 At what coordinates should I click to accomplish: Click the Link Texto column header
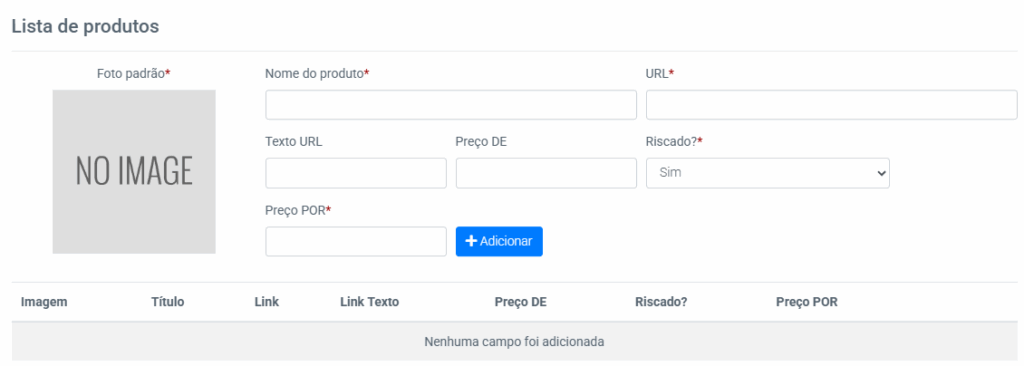pyautogui.click(x=370, y=302)
